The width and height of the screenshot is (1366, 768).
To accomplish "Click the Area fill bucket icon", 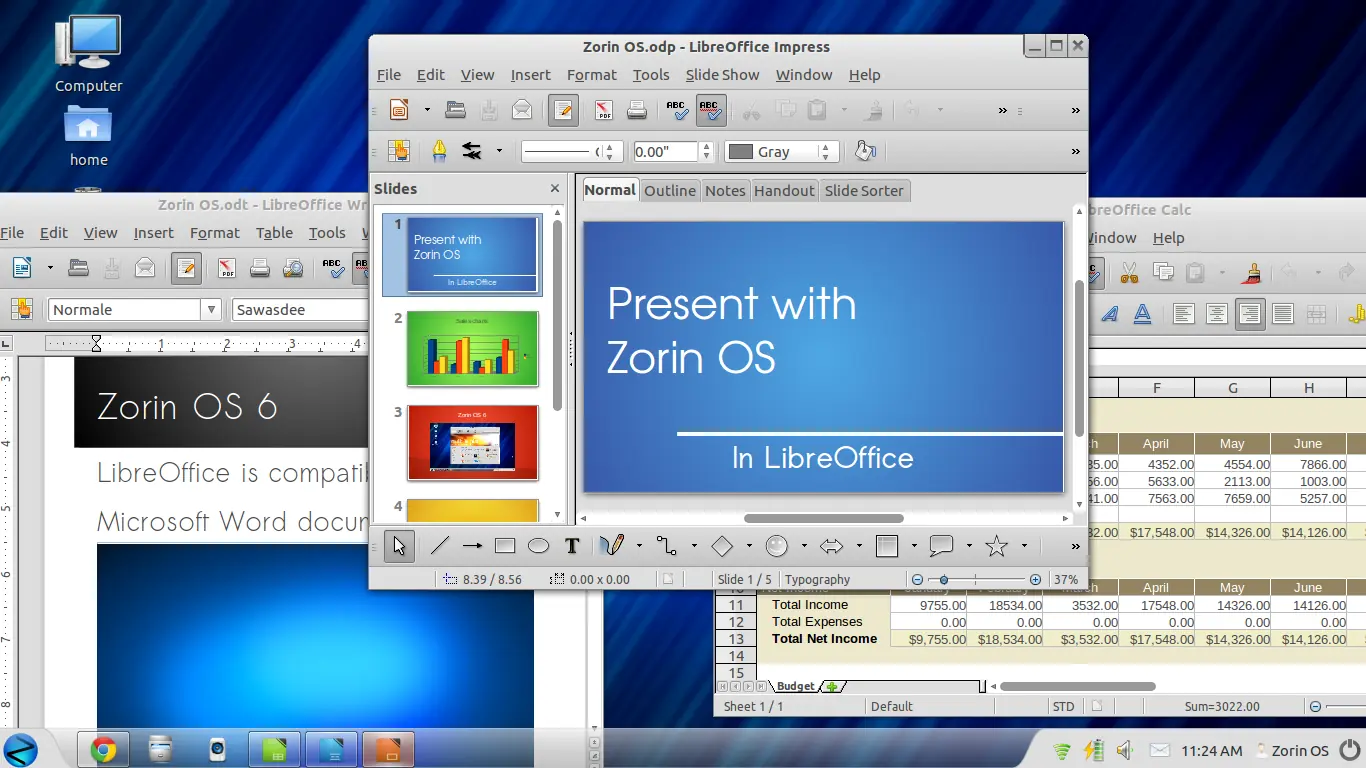I will click(x=865, y=151).
